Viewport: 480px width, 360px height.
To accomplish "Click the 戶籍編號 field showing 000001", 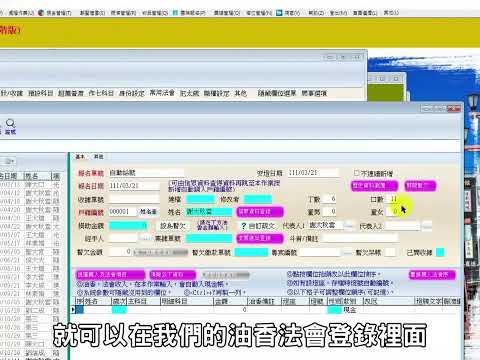I will (123, 212).
